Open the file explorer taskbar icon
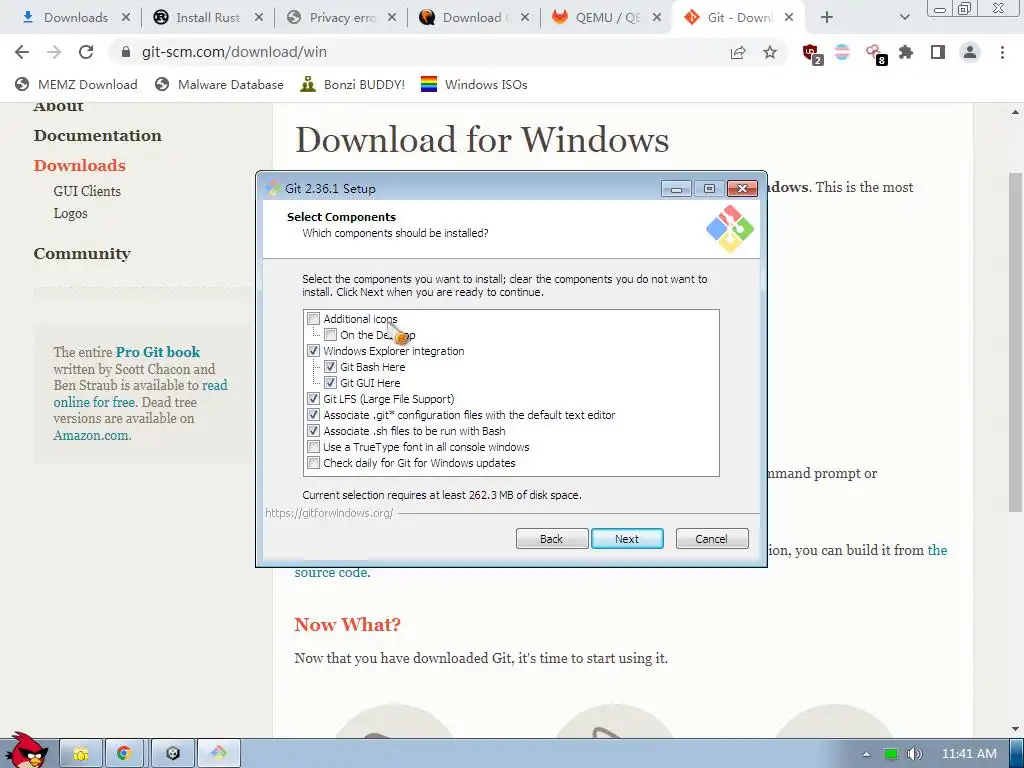Screen dimensions: 1024x768 81,753
